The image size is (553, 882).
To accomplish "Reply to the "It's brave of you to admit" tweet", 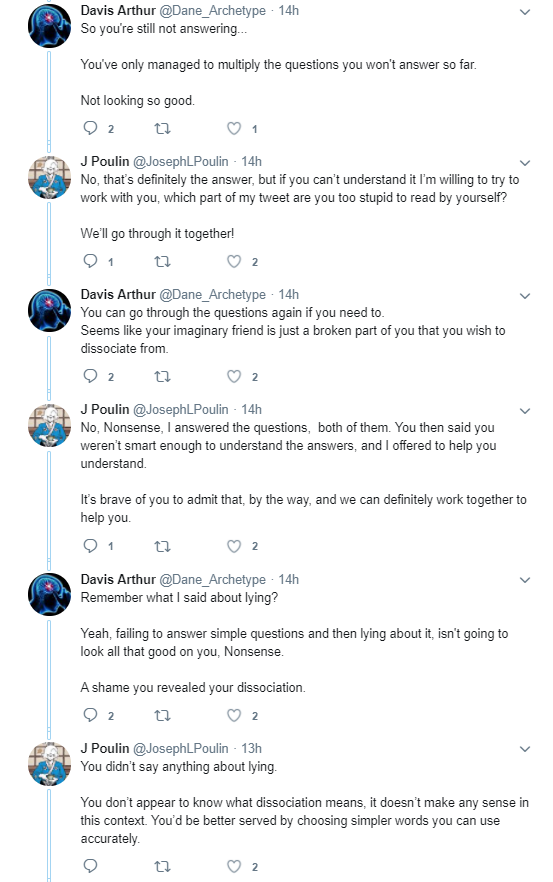I will pyautogui.click(x=91, y=546).
